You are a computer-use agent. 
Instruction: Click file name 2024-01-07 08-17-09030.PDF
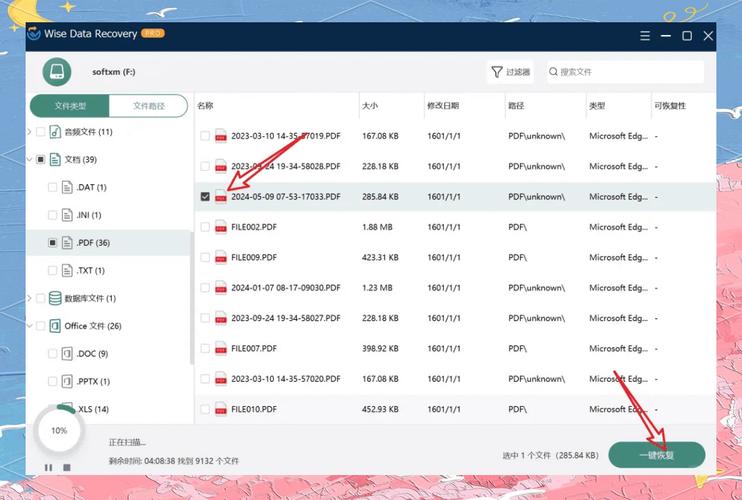tap(286, 288)
